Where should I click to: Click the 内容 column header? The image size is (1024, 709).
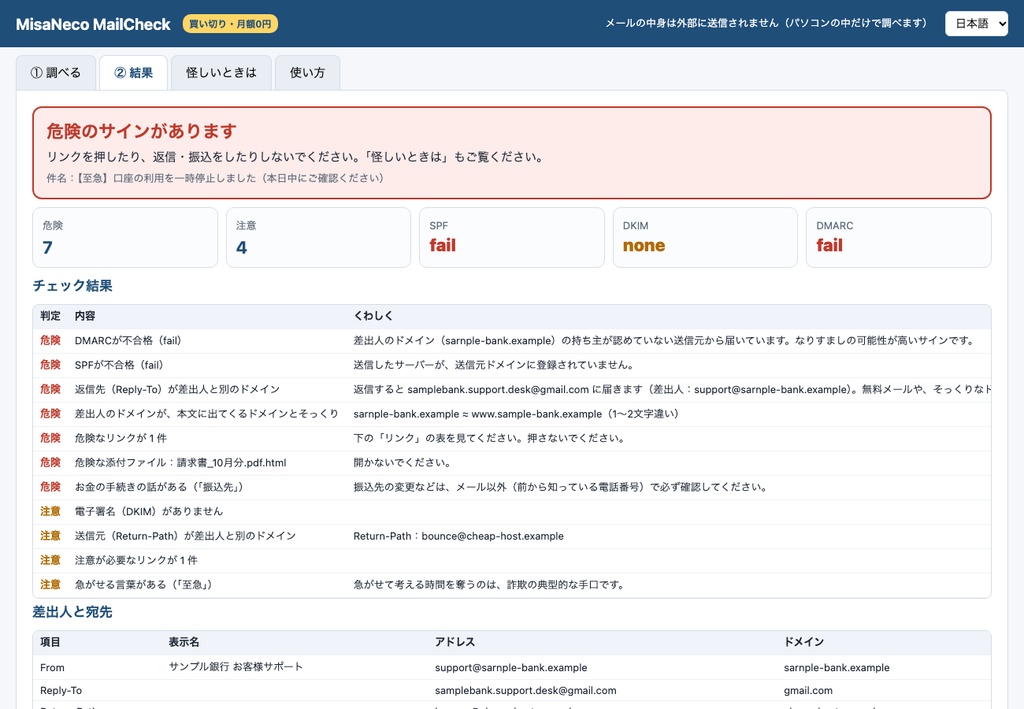coord(85,316)
